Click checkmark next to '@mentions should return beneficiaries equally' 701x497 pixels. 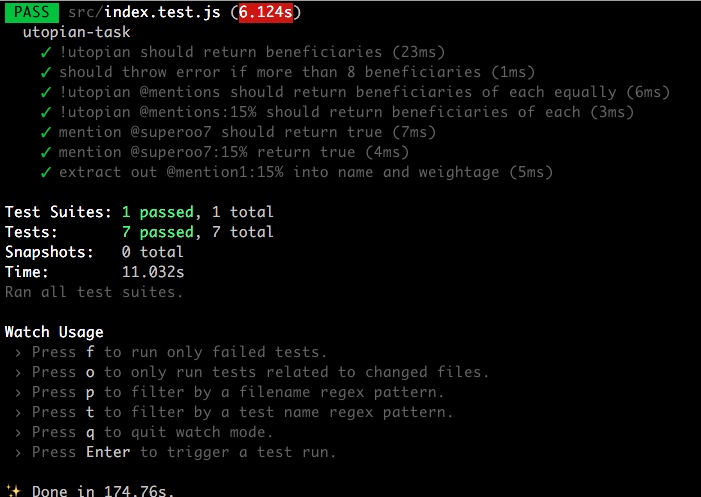point(46,93)
